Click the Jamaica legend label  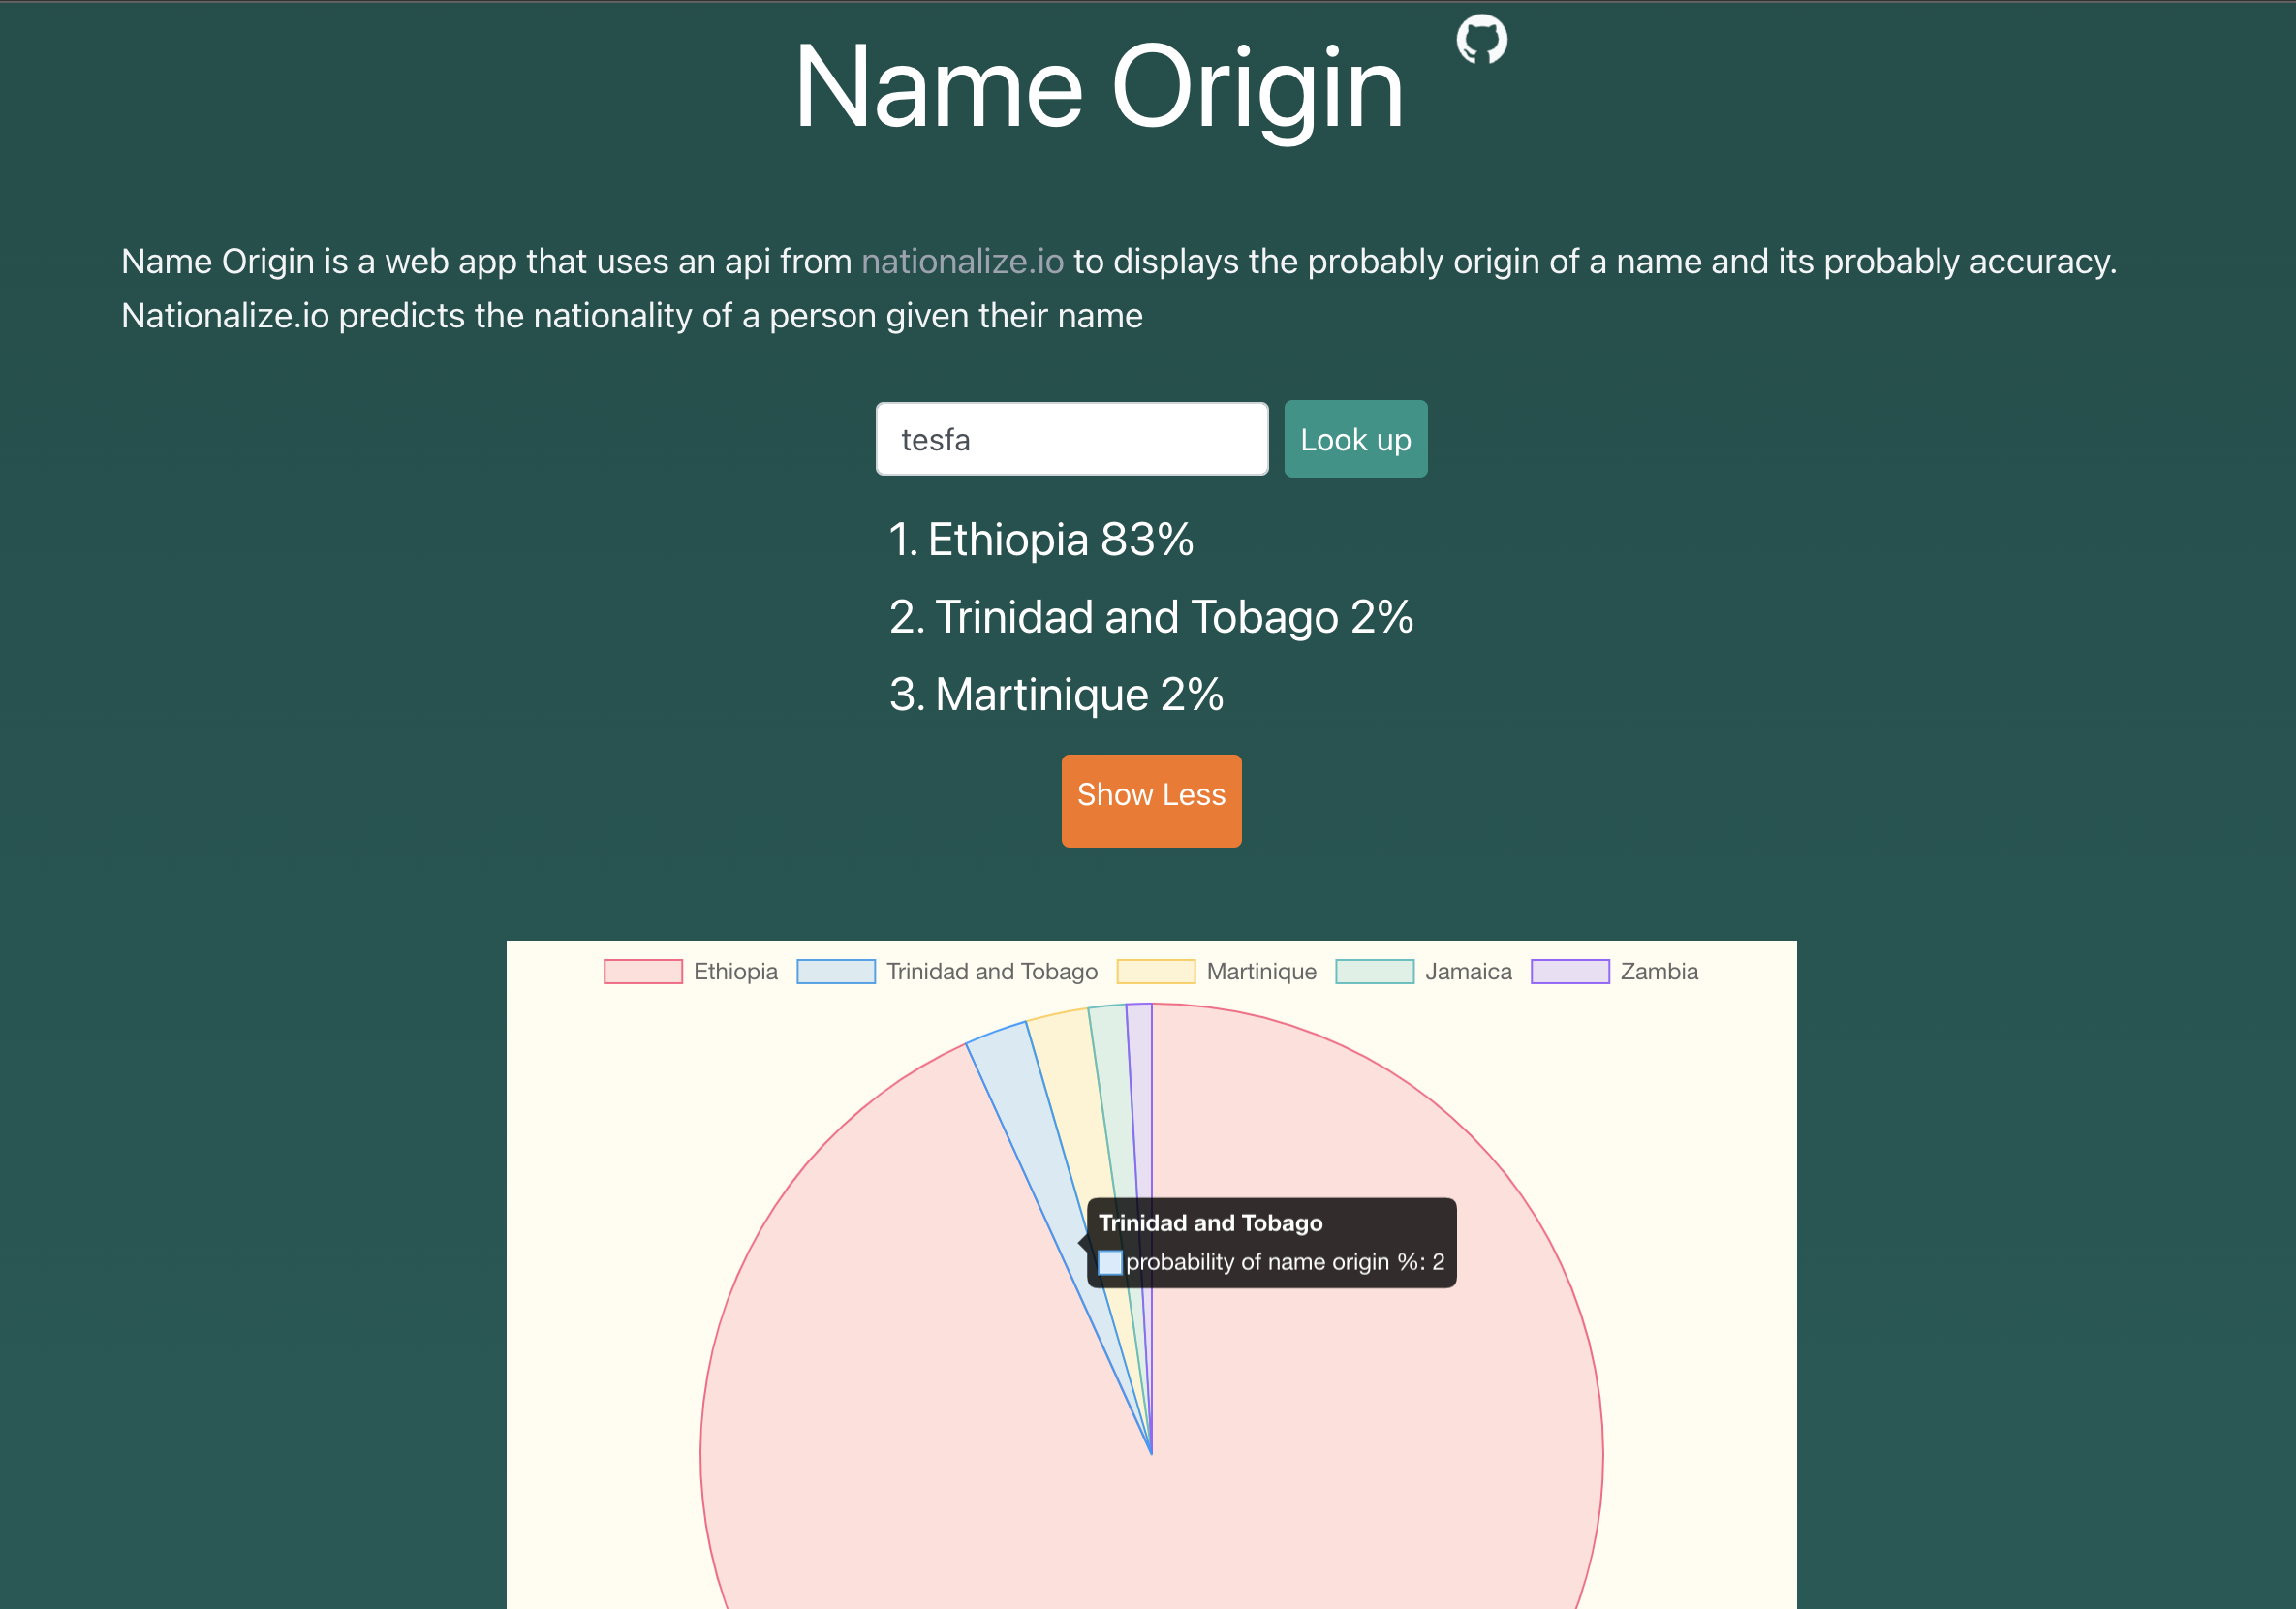pos(1468,971)
